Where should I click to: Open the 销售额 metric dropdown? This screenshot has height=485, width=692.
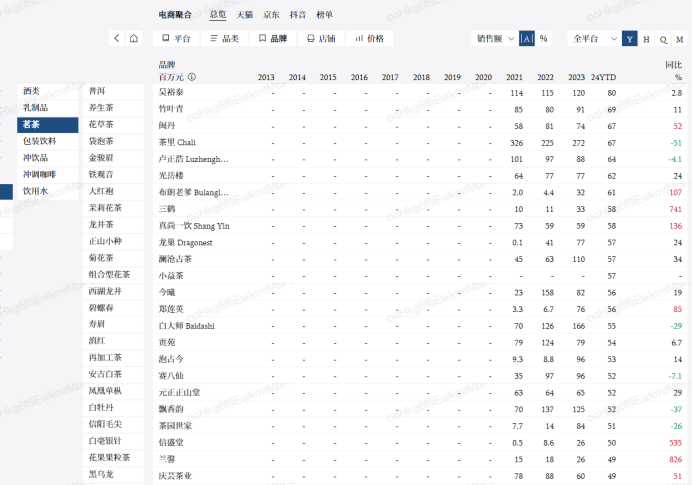(x=495, y=38)
